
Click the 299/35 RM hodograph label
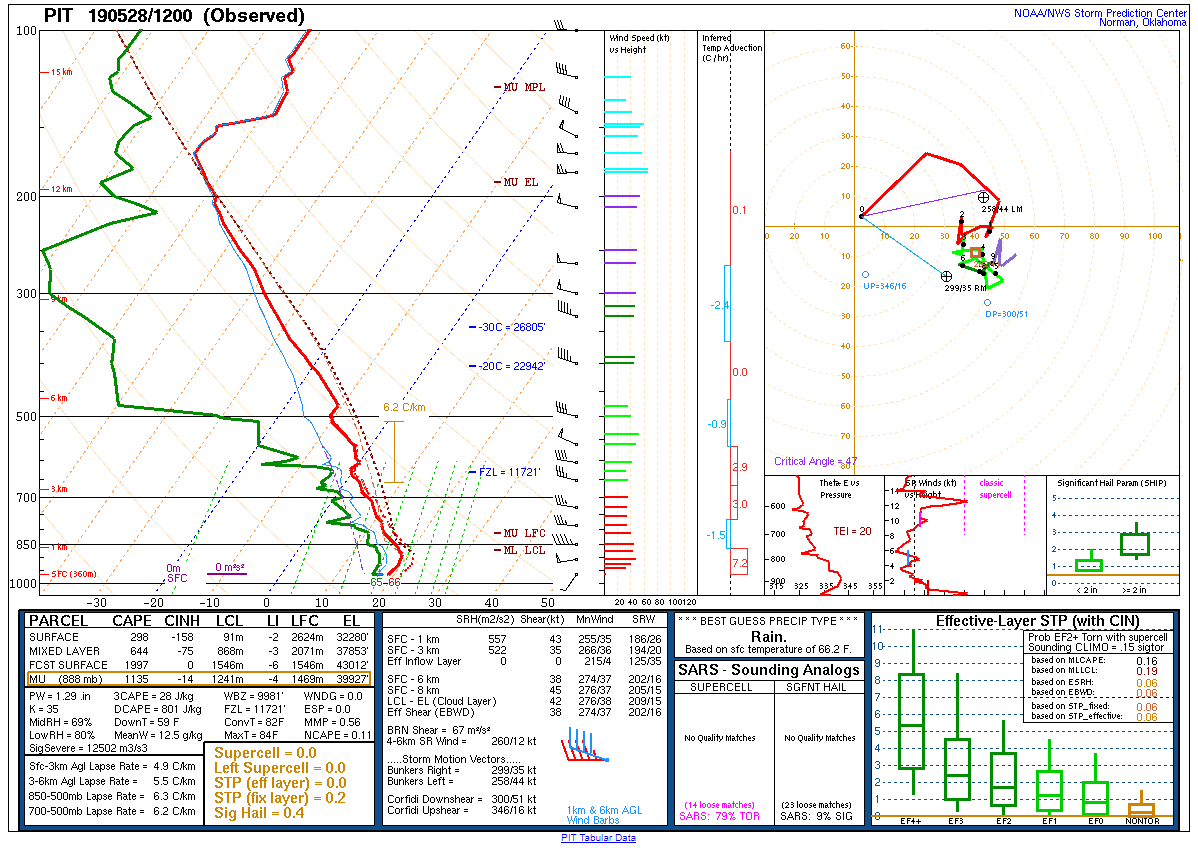tap(965, 288)
